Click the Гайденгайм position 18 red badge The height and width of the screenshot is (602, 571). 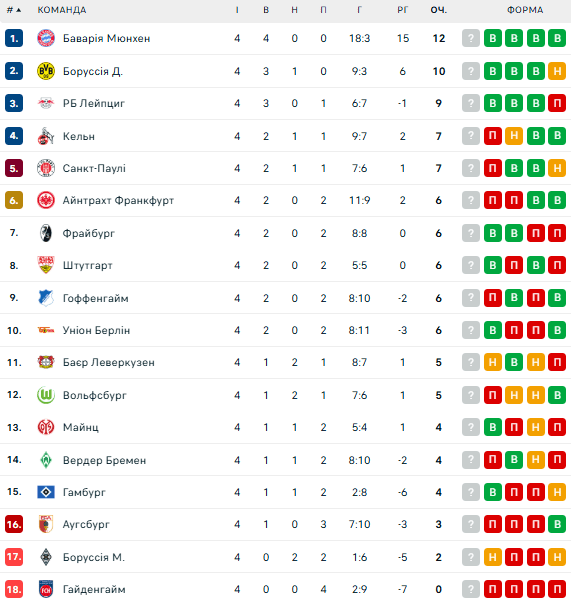14,589
